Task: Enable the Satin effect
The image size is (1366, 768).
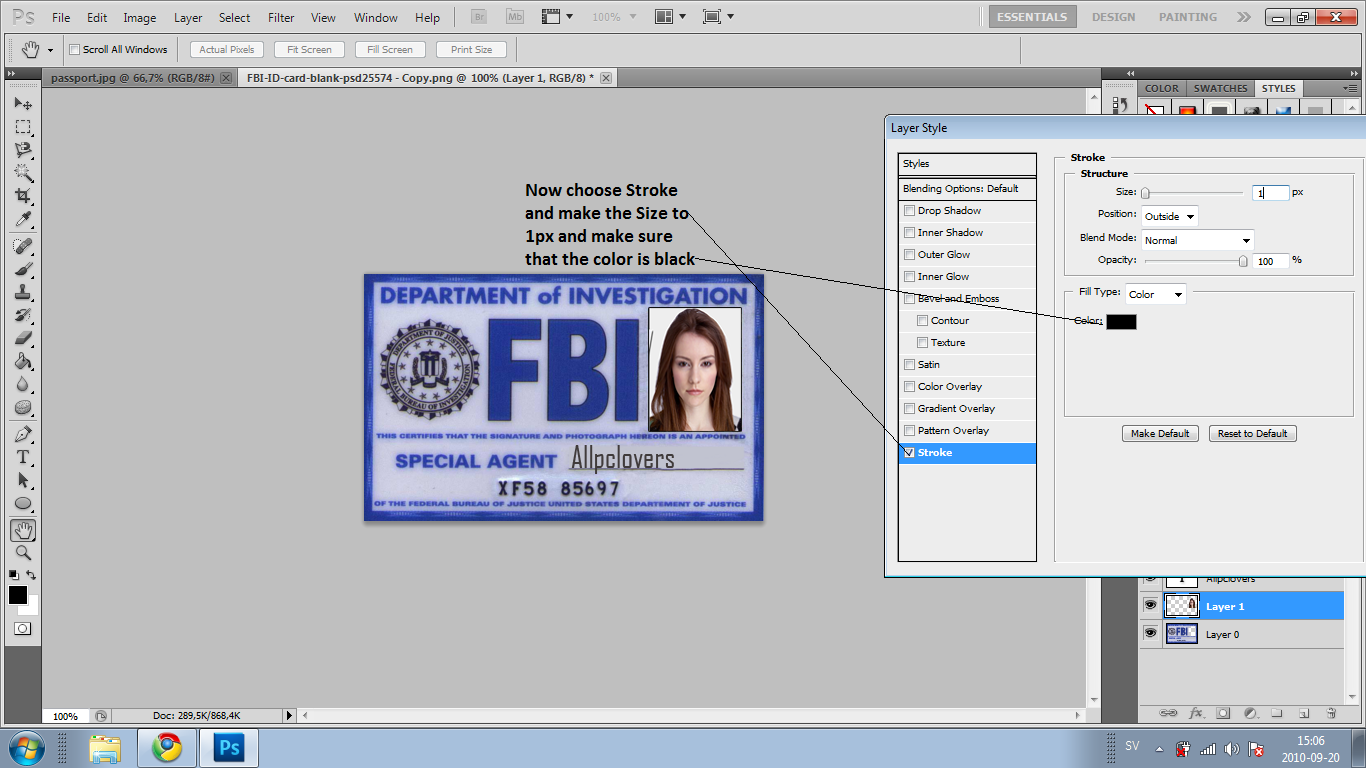Action: [909, 365]
